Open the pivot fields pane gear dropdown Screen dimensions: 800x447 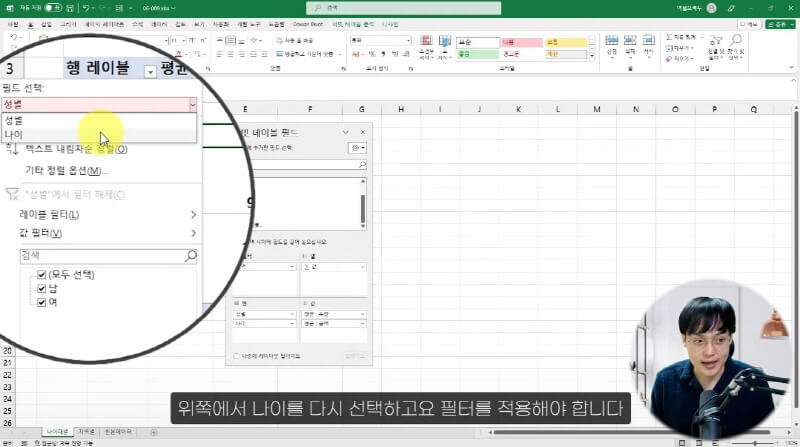357,148
